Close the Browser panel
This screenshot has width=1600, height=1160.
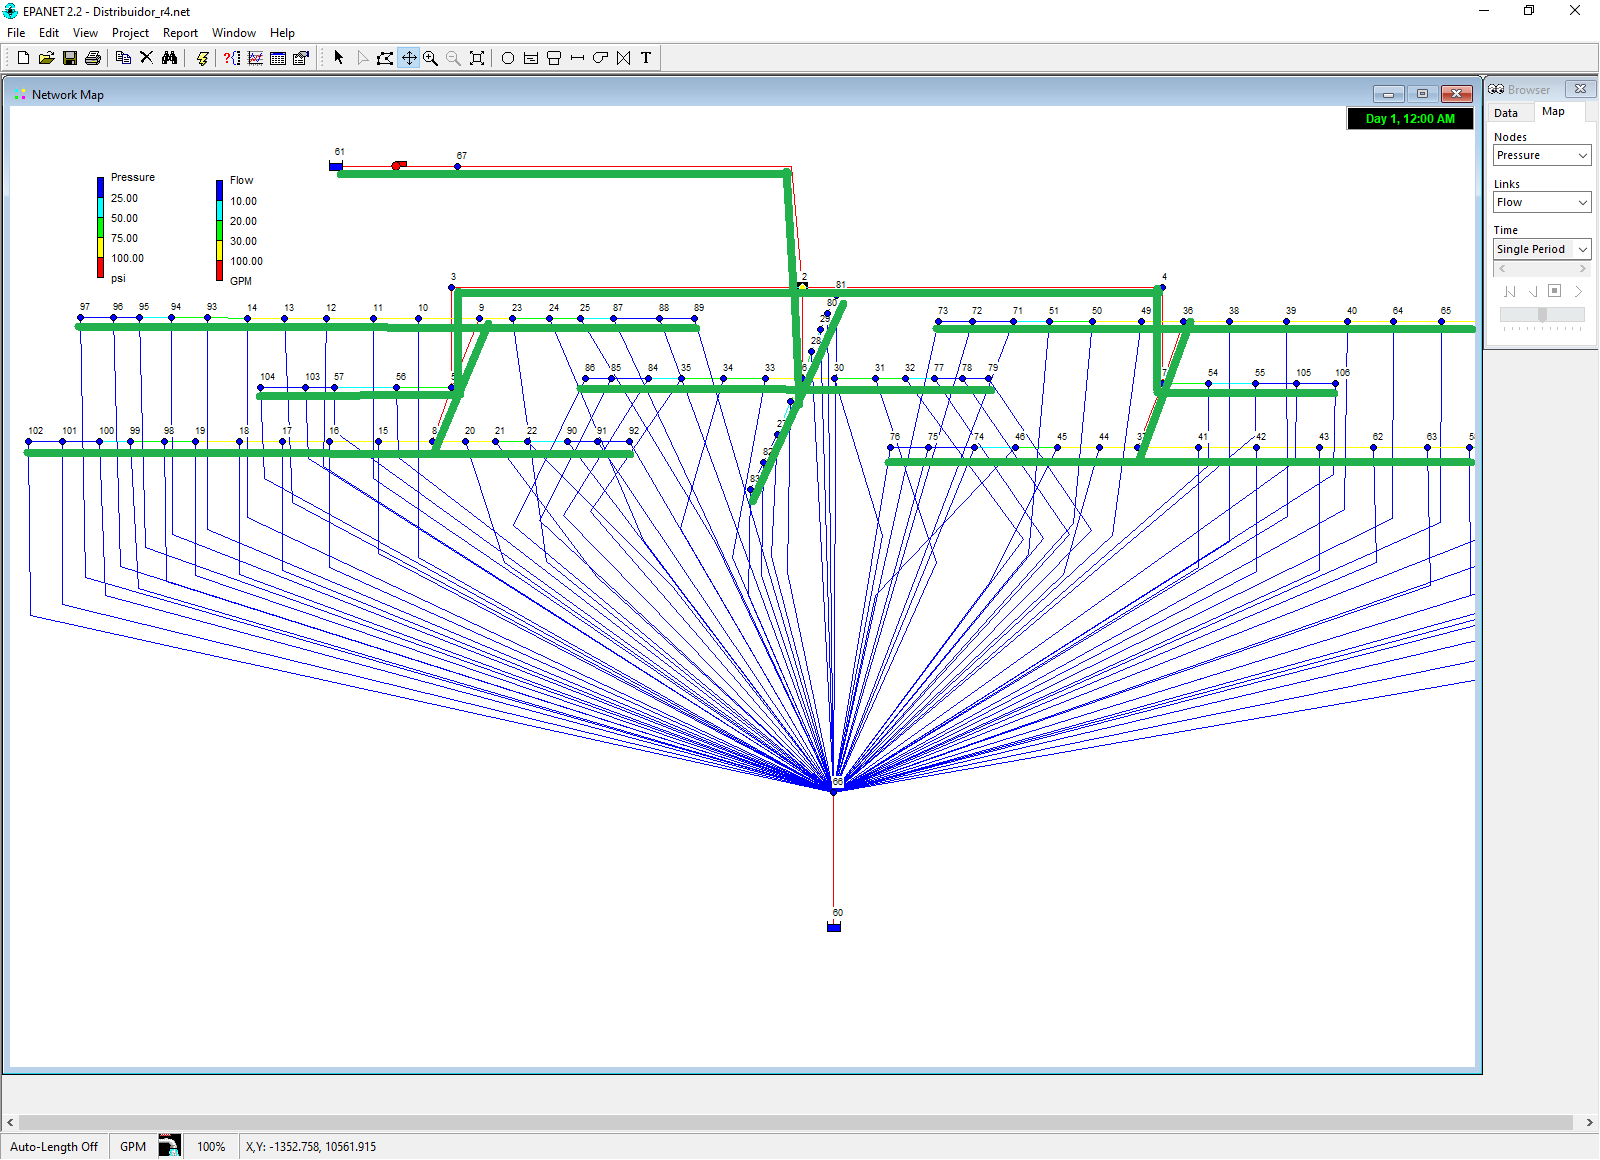point(1580,89)
